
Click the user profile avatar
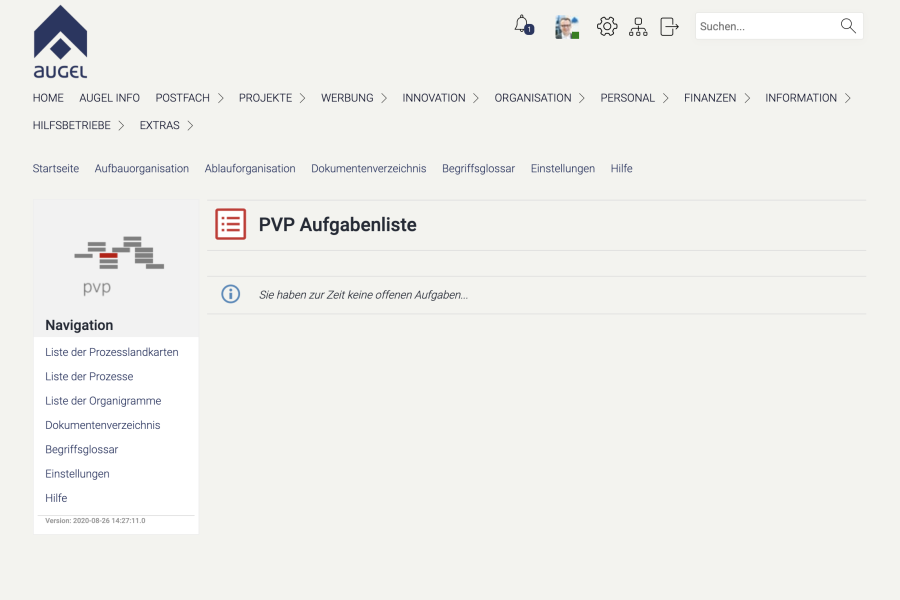coord(567,27)
